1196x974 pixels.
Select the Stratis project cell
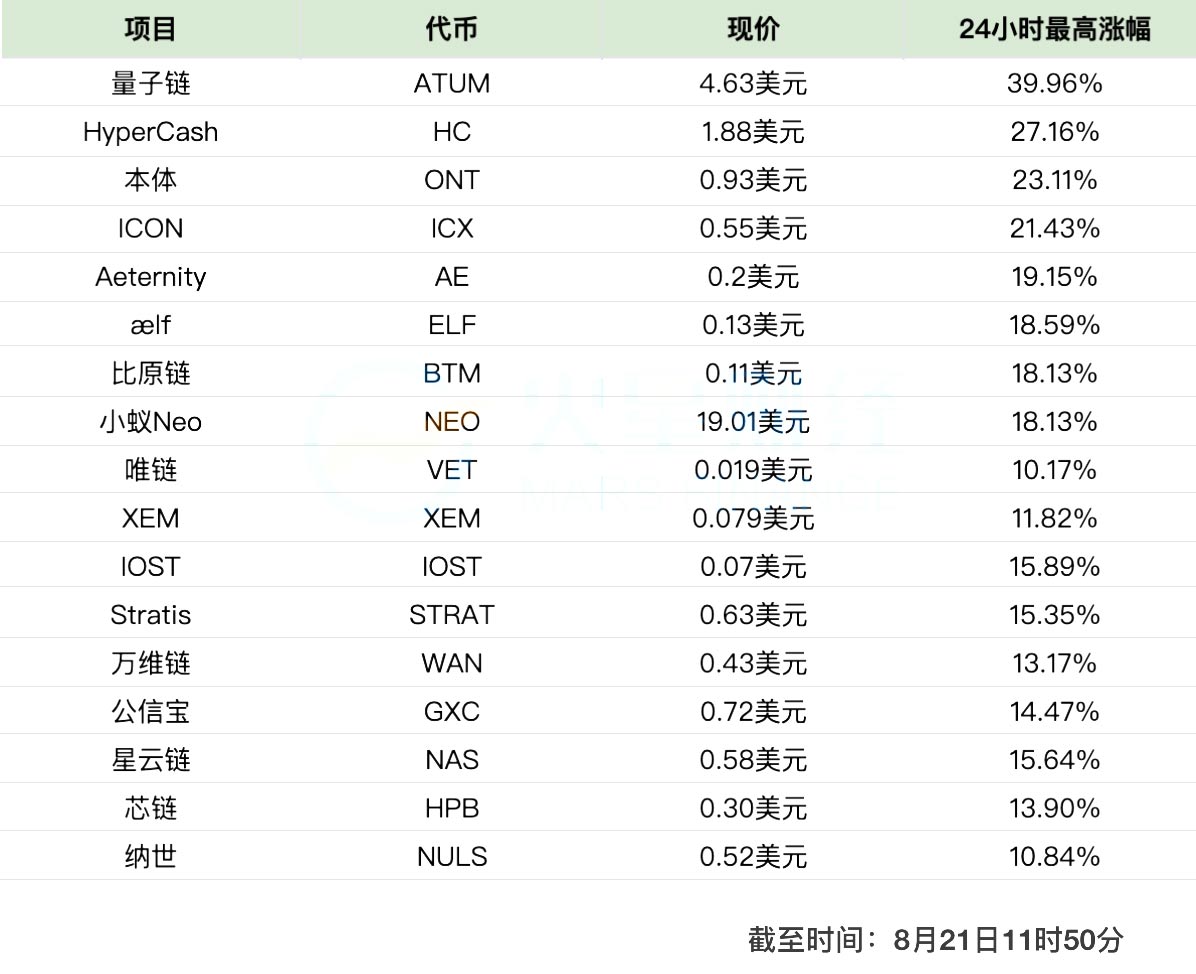click(150, 615)
